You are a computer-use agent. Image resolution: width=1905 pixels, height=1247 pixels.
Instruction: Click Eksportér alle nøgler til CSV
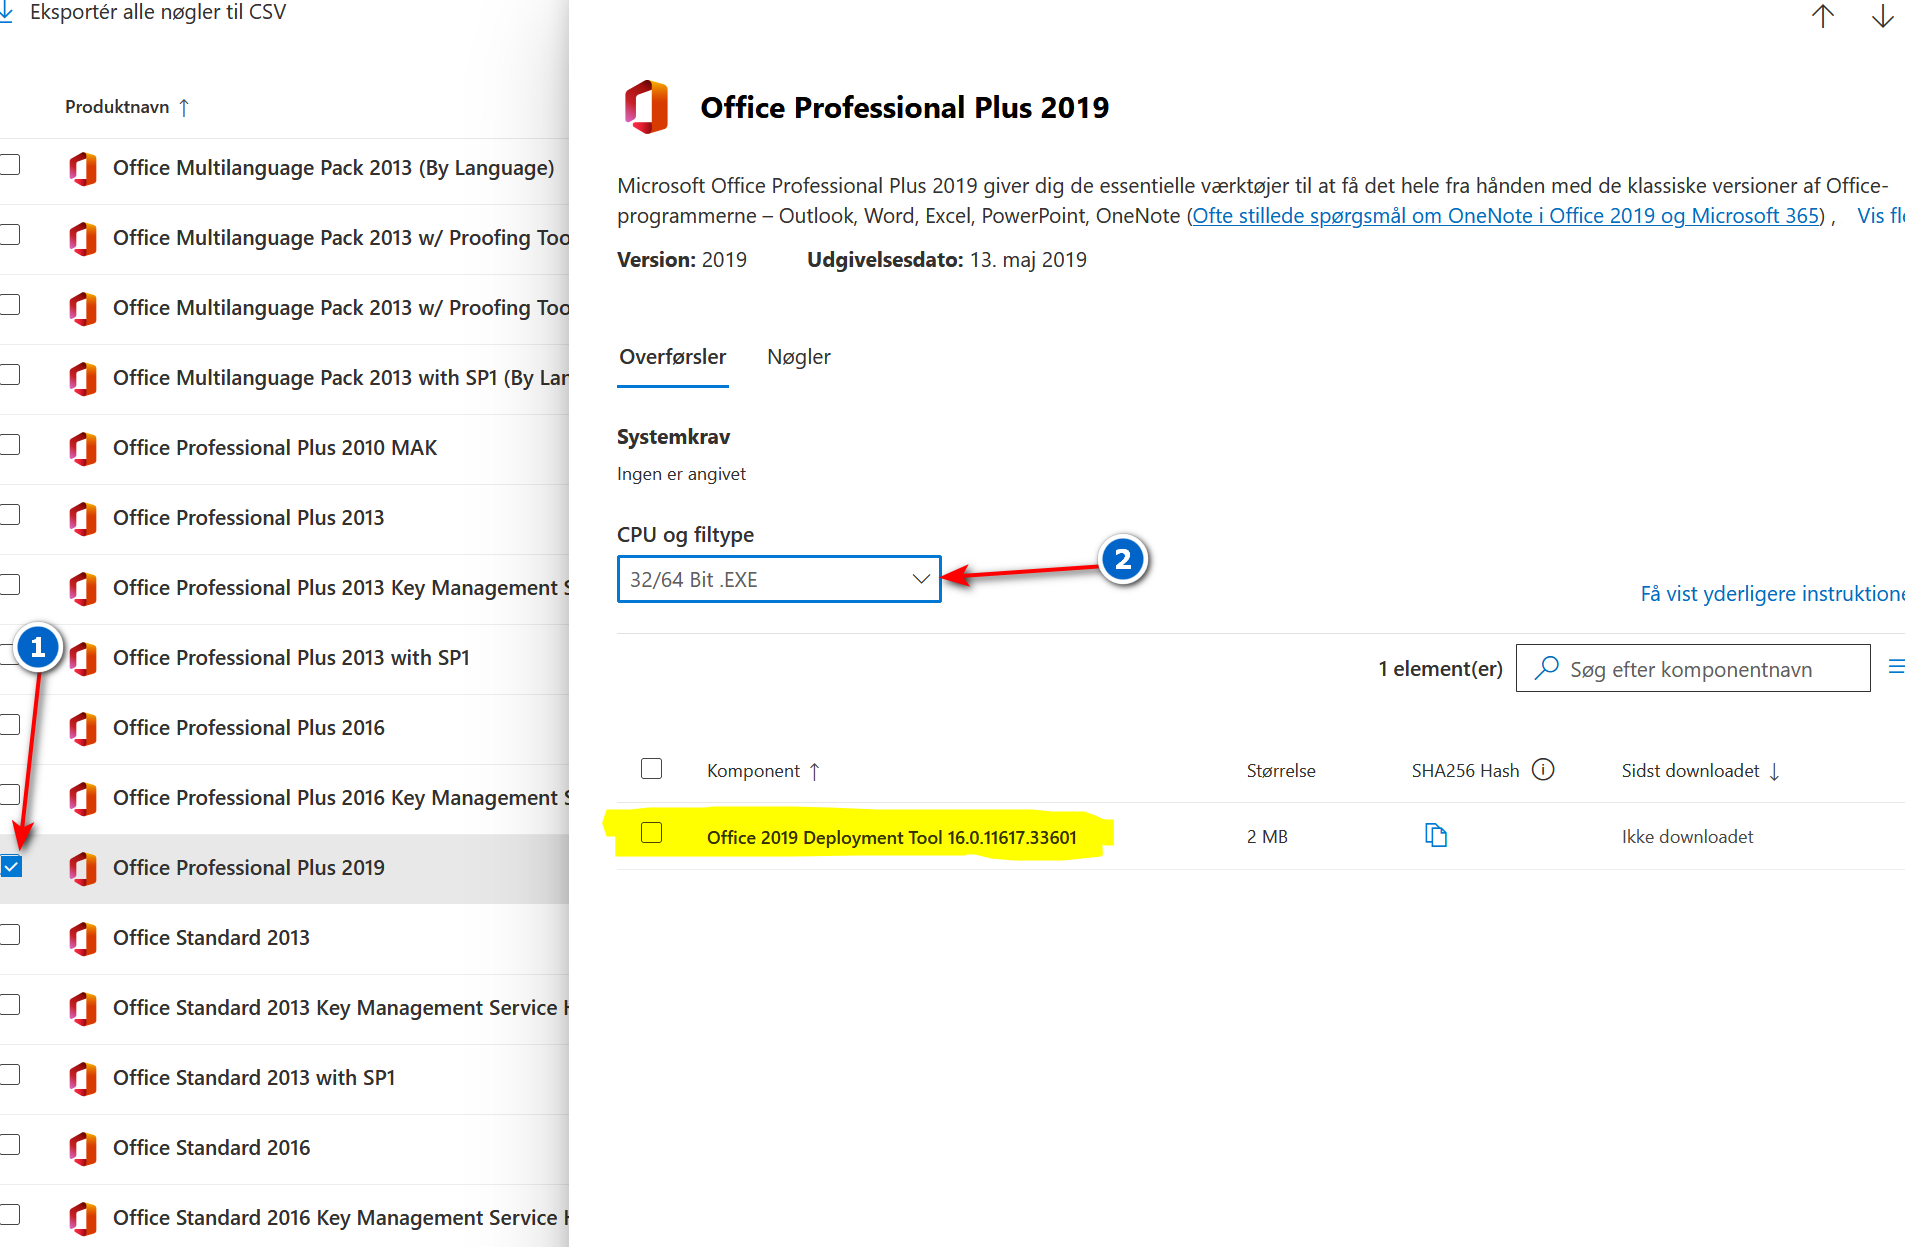(158, 13)
